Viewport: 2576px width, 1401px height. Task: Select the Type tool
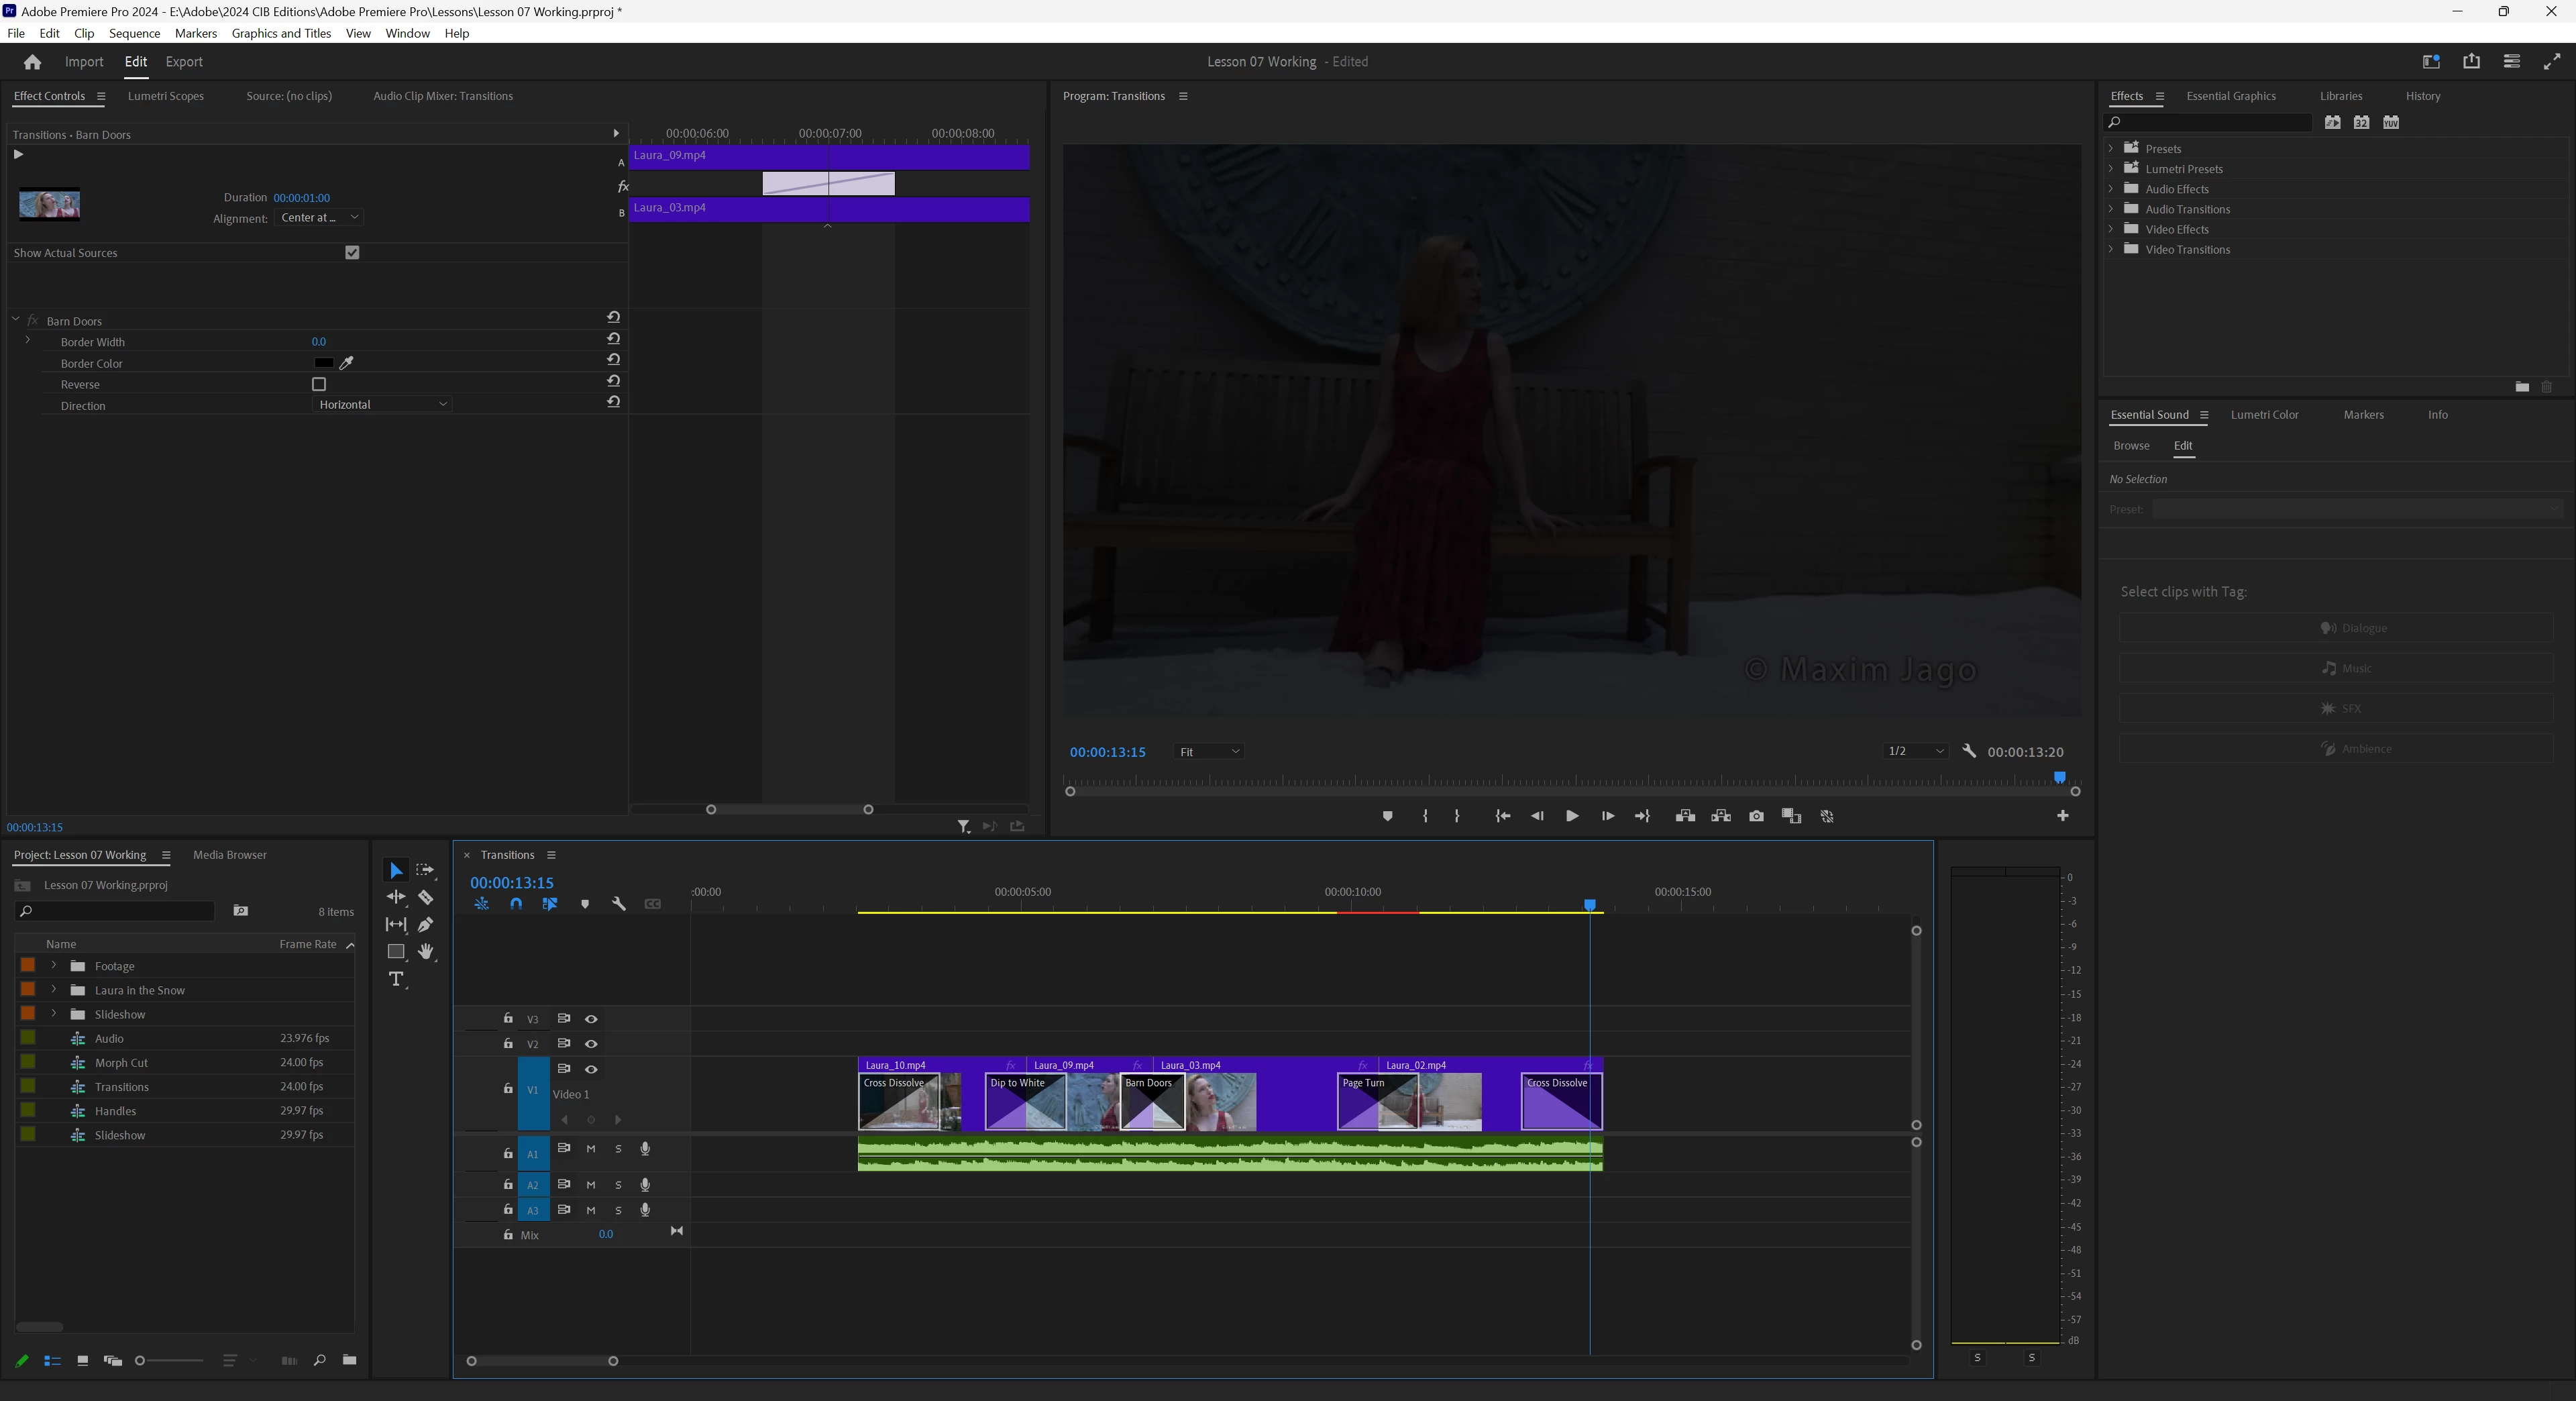396,979
